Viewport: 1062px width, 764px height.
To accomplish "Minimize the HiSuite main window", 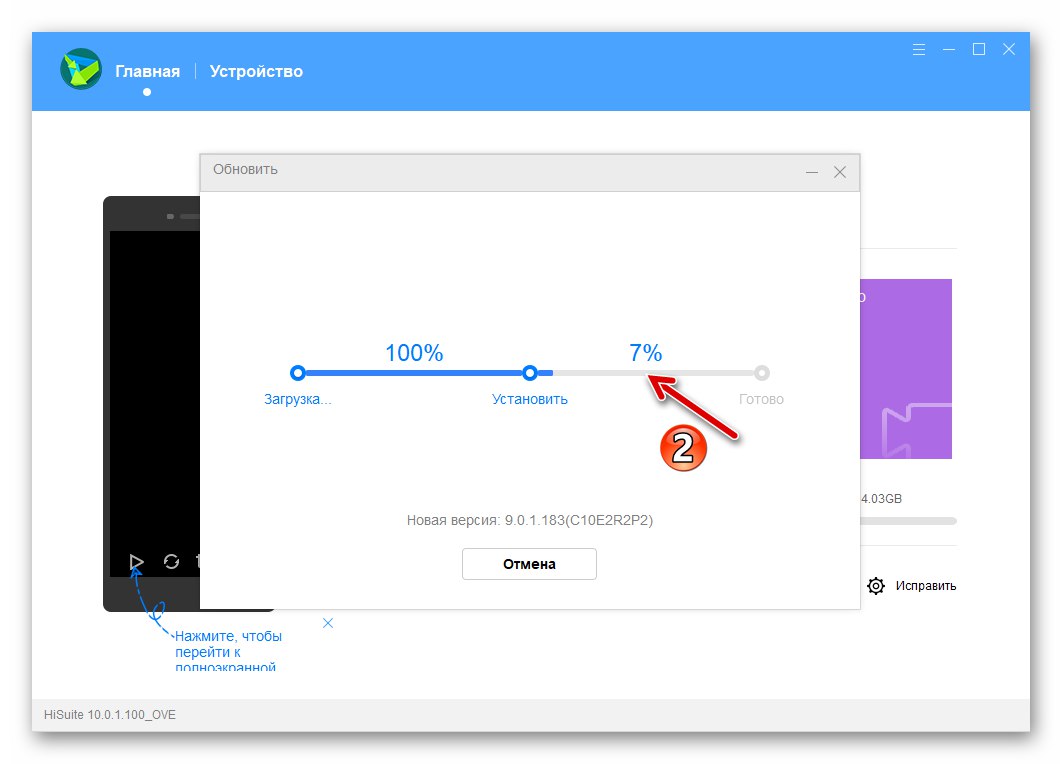I will 949,49.
